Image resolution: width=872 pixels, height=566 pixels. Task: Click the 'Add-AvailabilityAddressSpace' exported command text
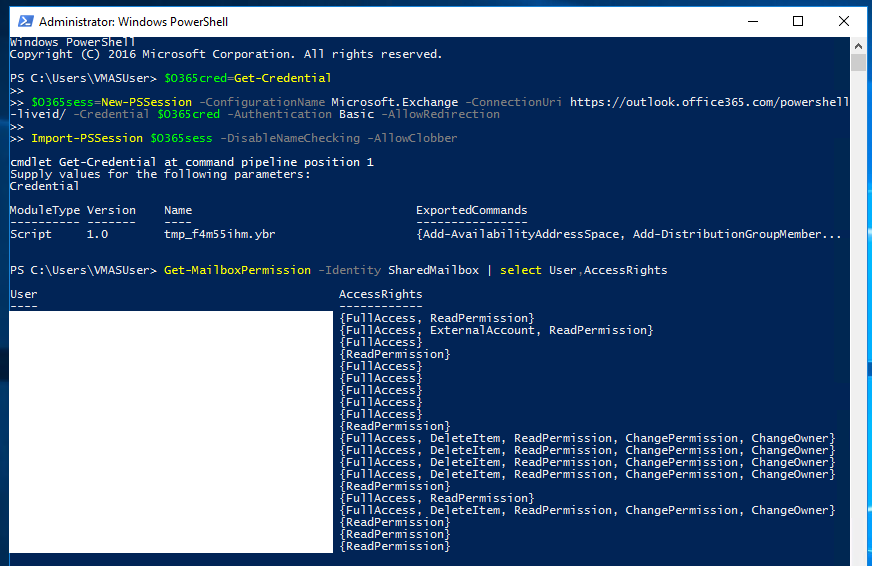[521, 234]
